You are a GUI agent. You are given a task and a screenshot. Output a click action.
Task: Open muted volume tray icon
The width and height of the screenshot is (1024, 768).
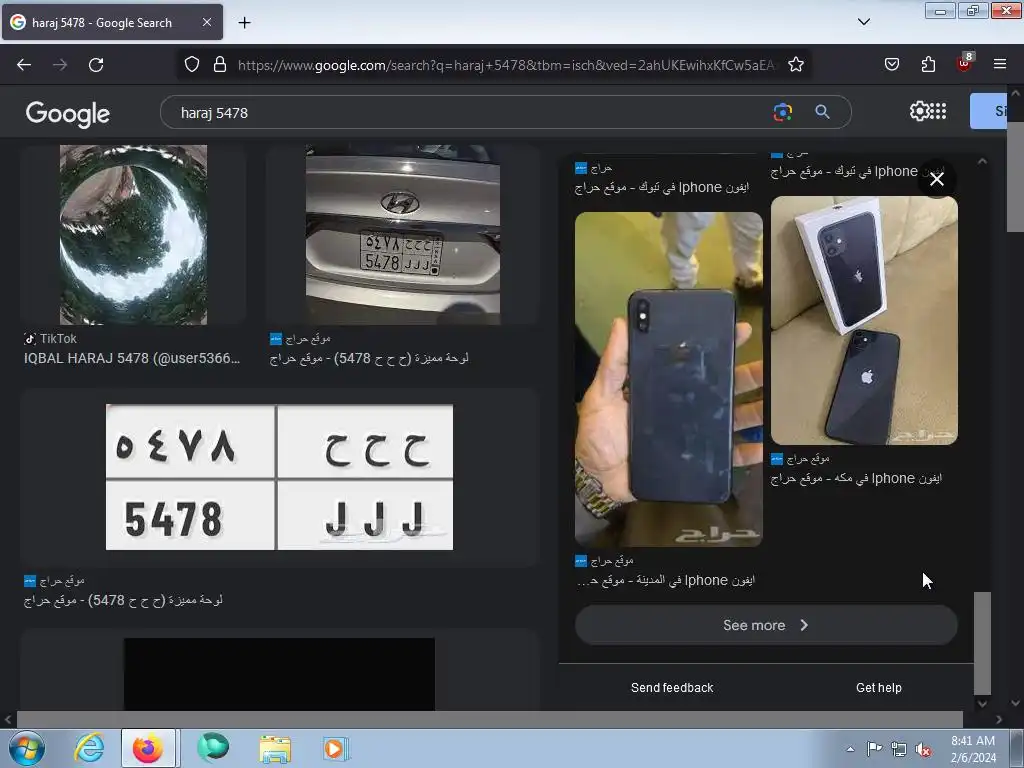tap(923, 750)
